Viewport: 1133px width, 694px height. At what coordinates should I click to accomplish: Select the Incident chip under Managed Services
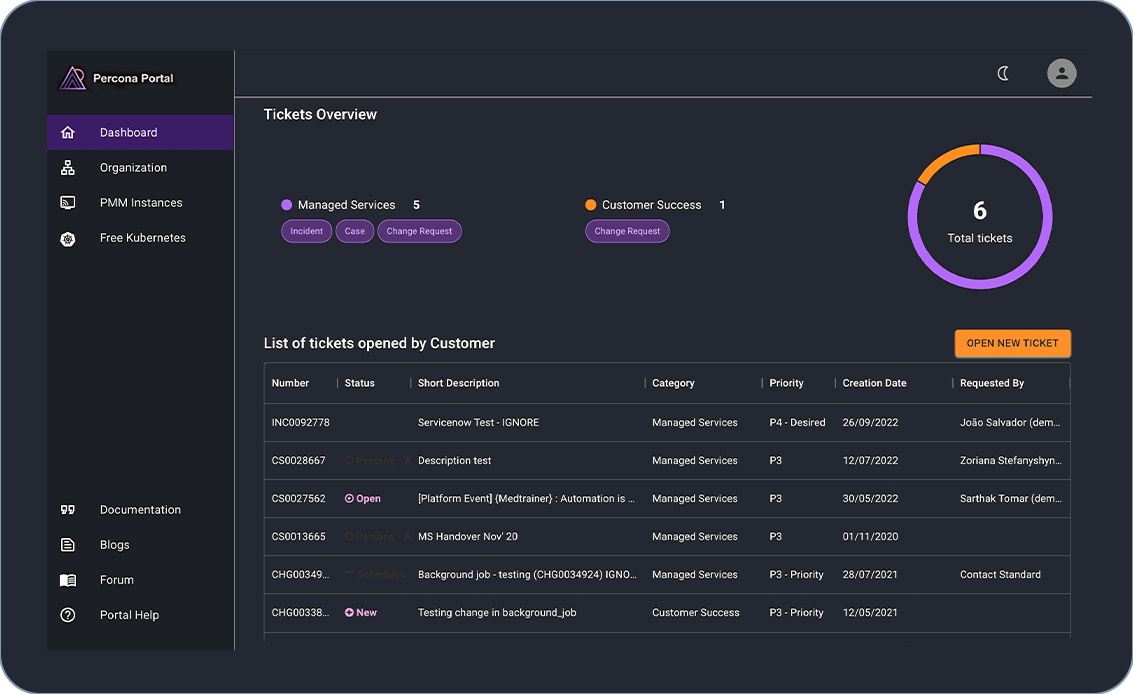click(306, 231)
